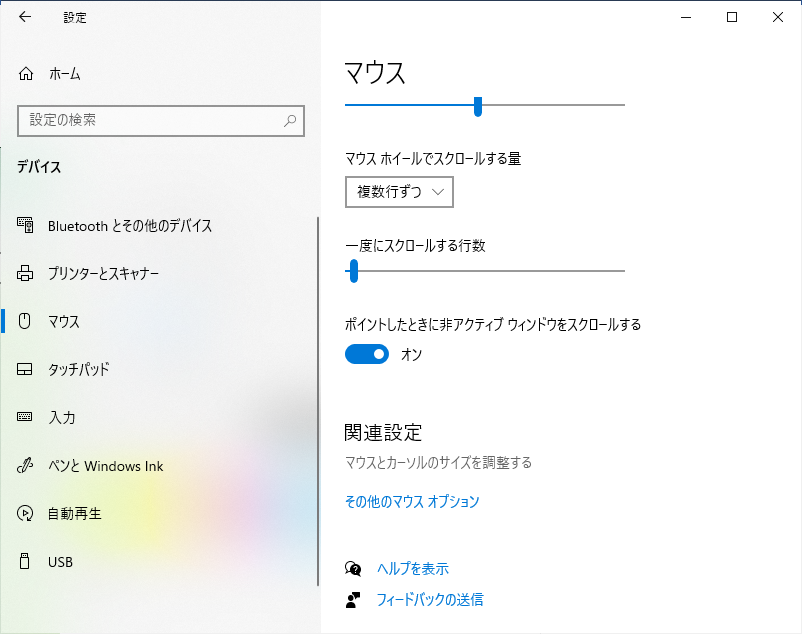Maximize the 設定 window
The image size is (802, 634).
pyautogui.click(x=732, y=17)
